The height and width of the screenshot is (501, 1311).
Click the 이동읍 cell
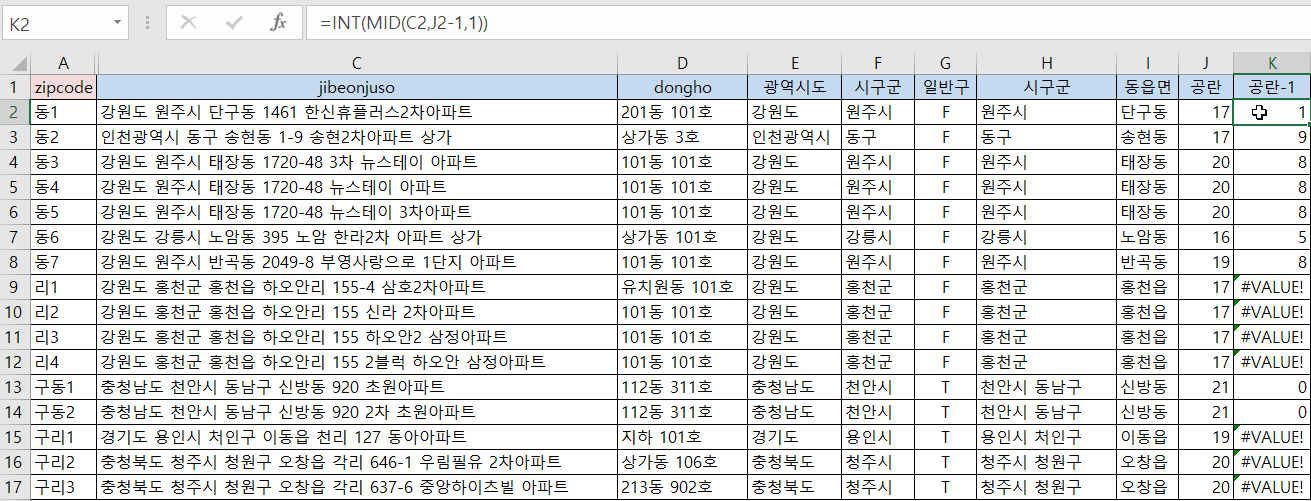click(1147, 437)
